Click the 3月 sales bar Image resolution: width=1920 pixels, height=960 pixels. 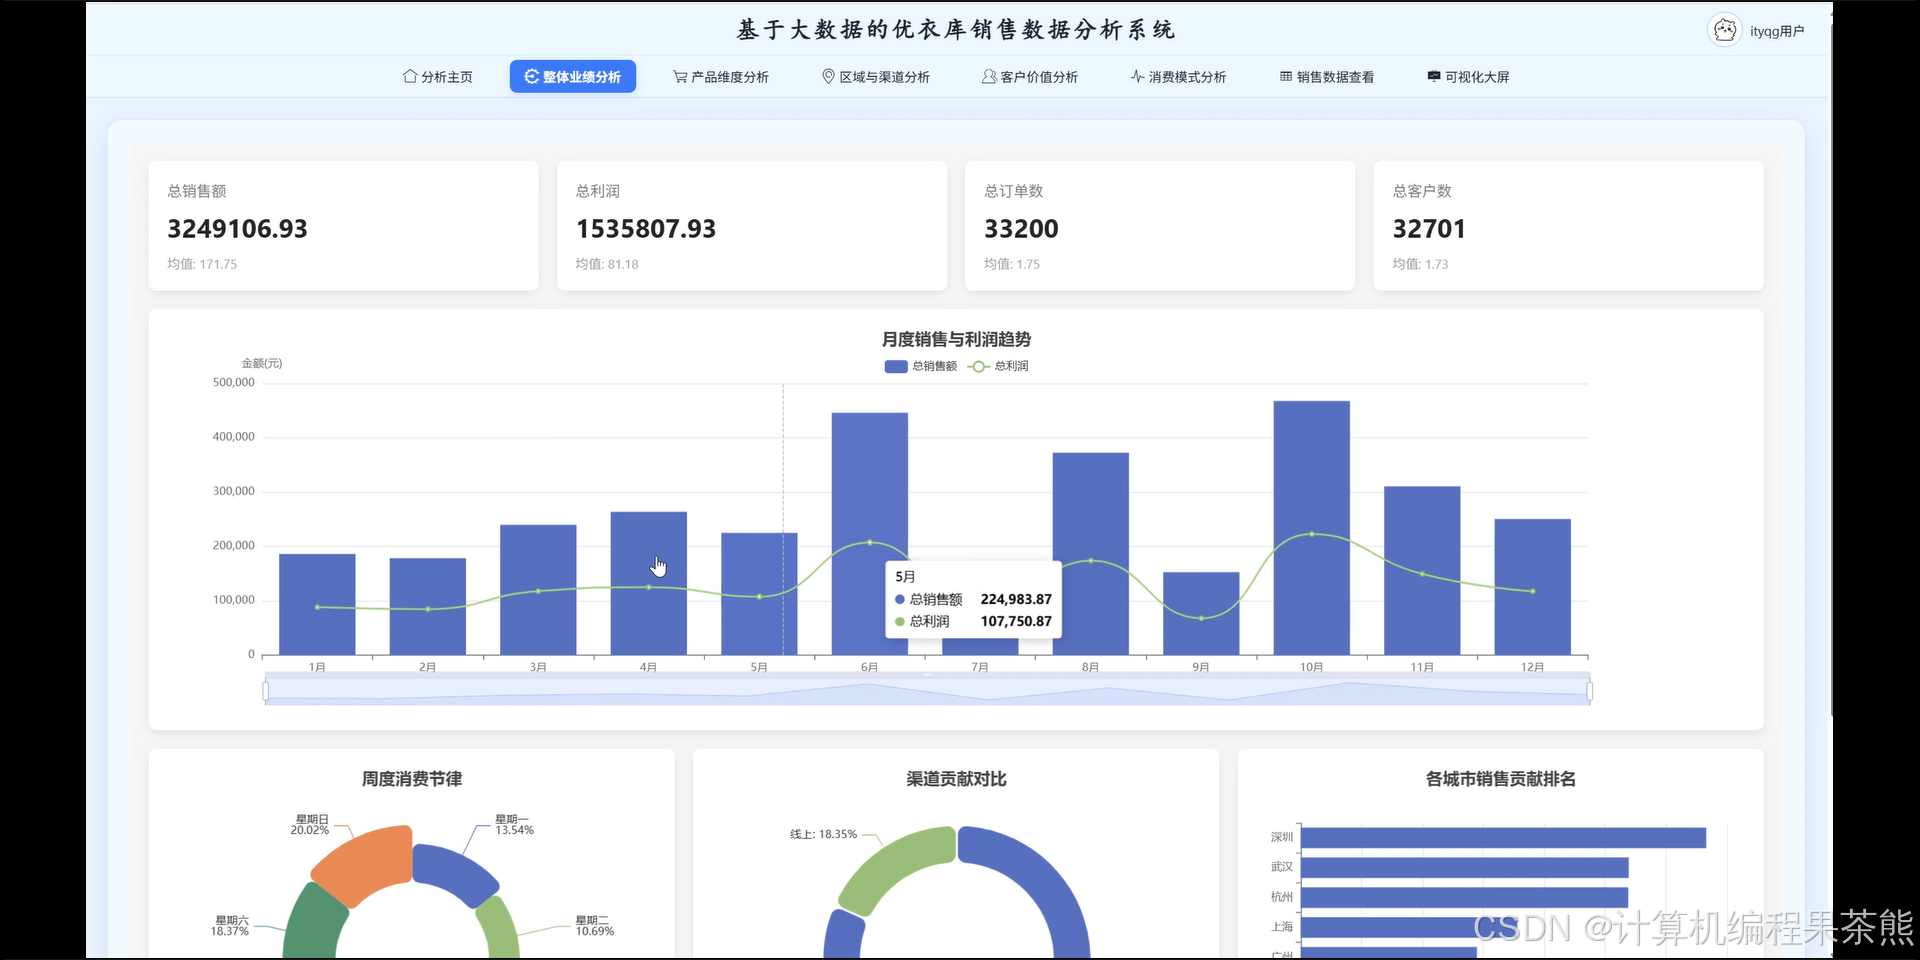tap(538, 589)
